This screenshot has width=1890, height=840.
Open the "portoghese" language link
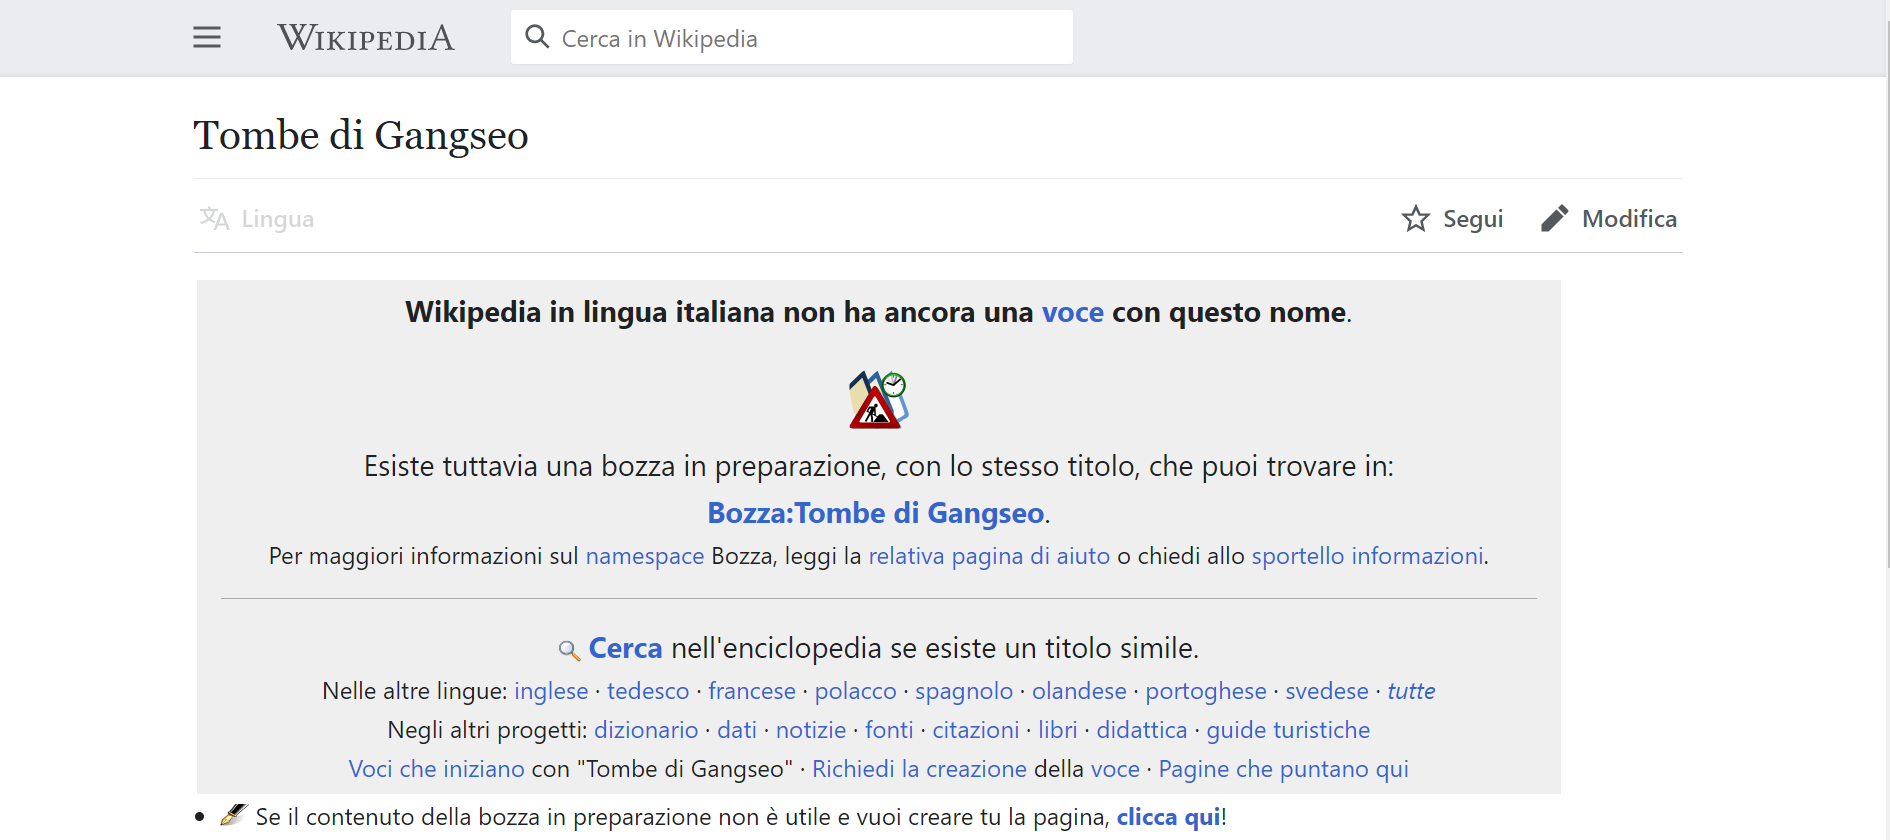1206,691
